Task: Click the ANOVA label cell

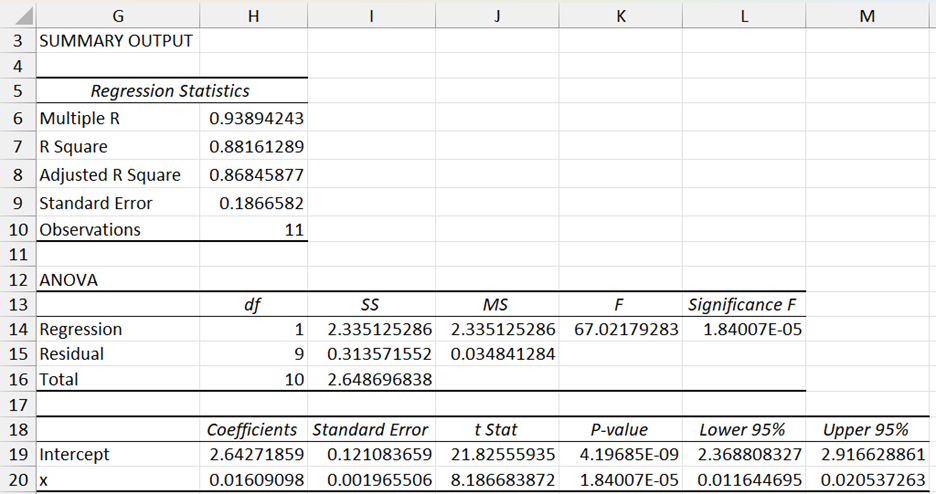Action: [69, 280]
